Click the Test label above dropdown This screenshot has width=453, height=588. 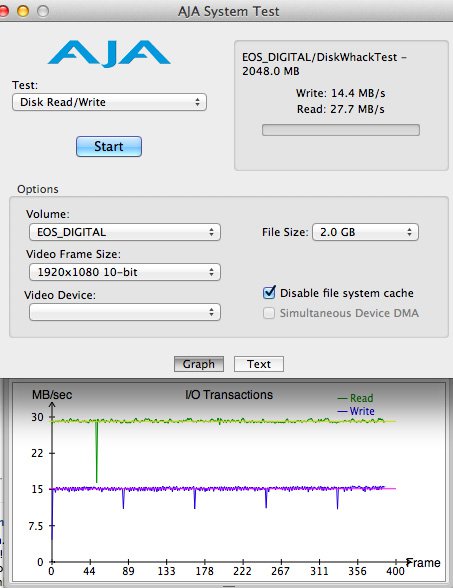25,85
